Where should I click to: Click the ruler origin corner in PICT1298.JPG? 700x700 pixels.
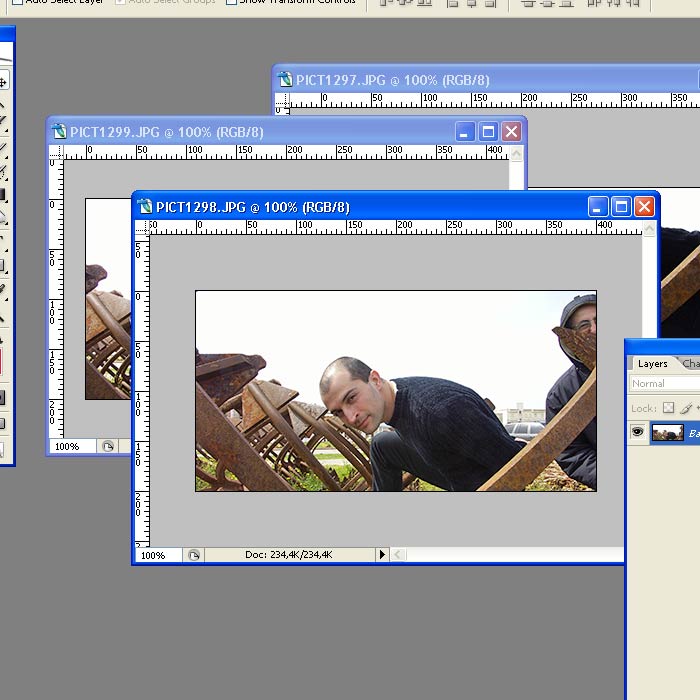[x=142, y=228]
